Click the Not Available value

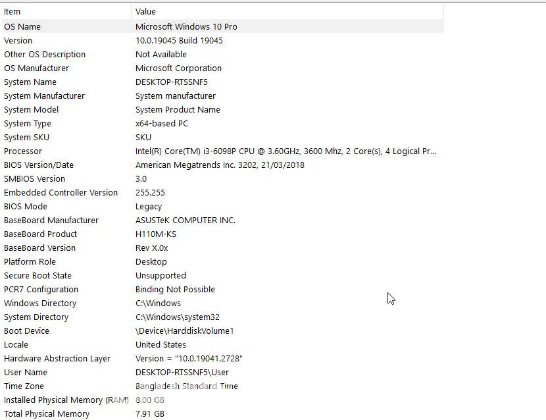tap(161, 54)
